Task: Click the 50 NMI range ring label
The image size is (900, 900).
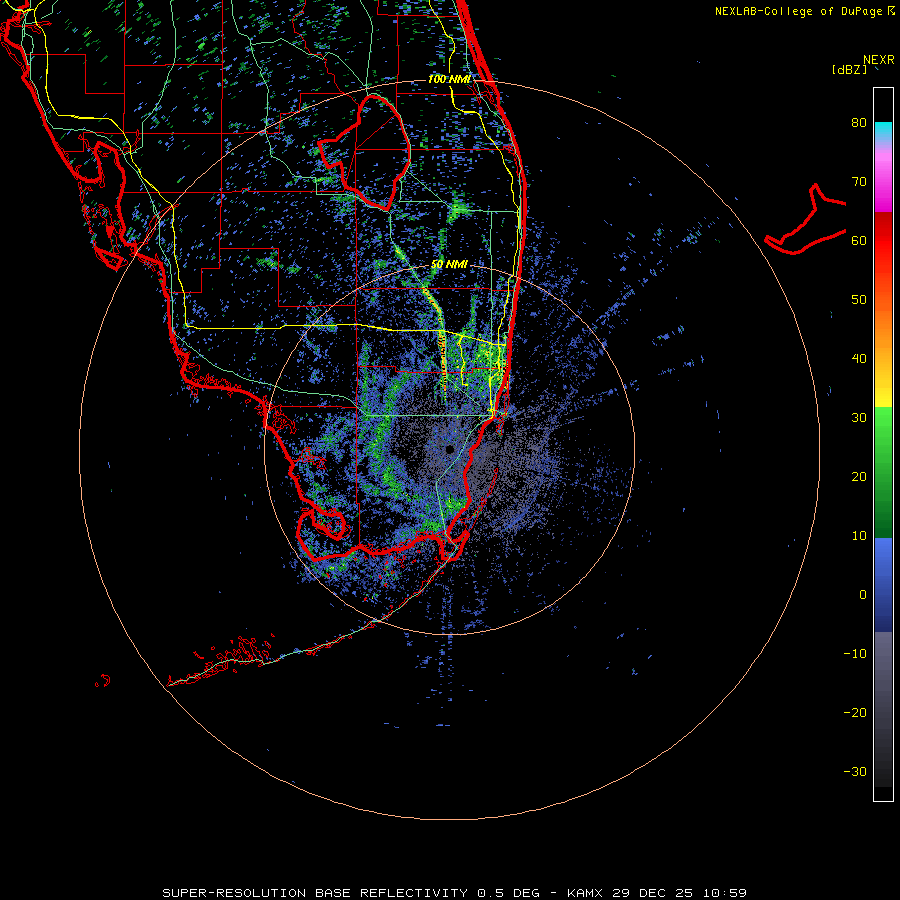Action: coord(449,265)
